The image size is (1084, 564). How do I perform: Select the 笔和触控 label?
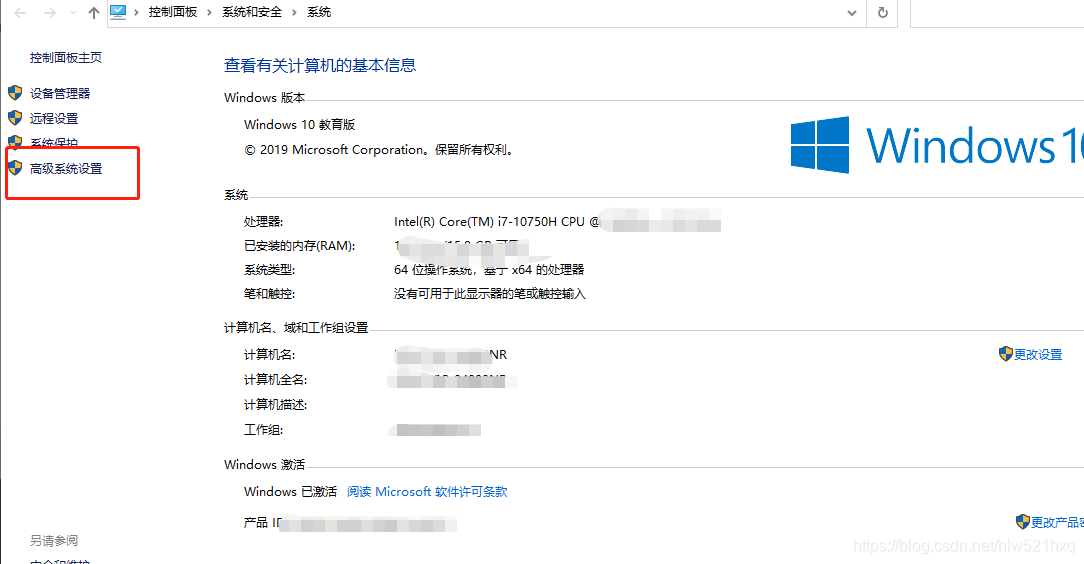270,294
